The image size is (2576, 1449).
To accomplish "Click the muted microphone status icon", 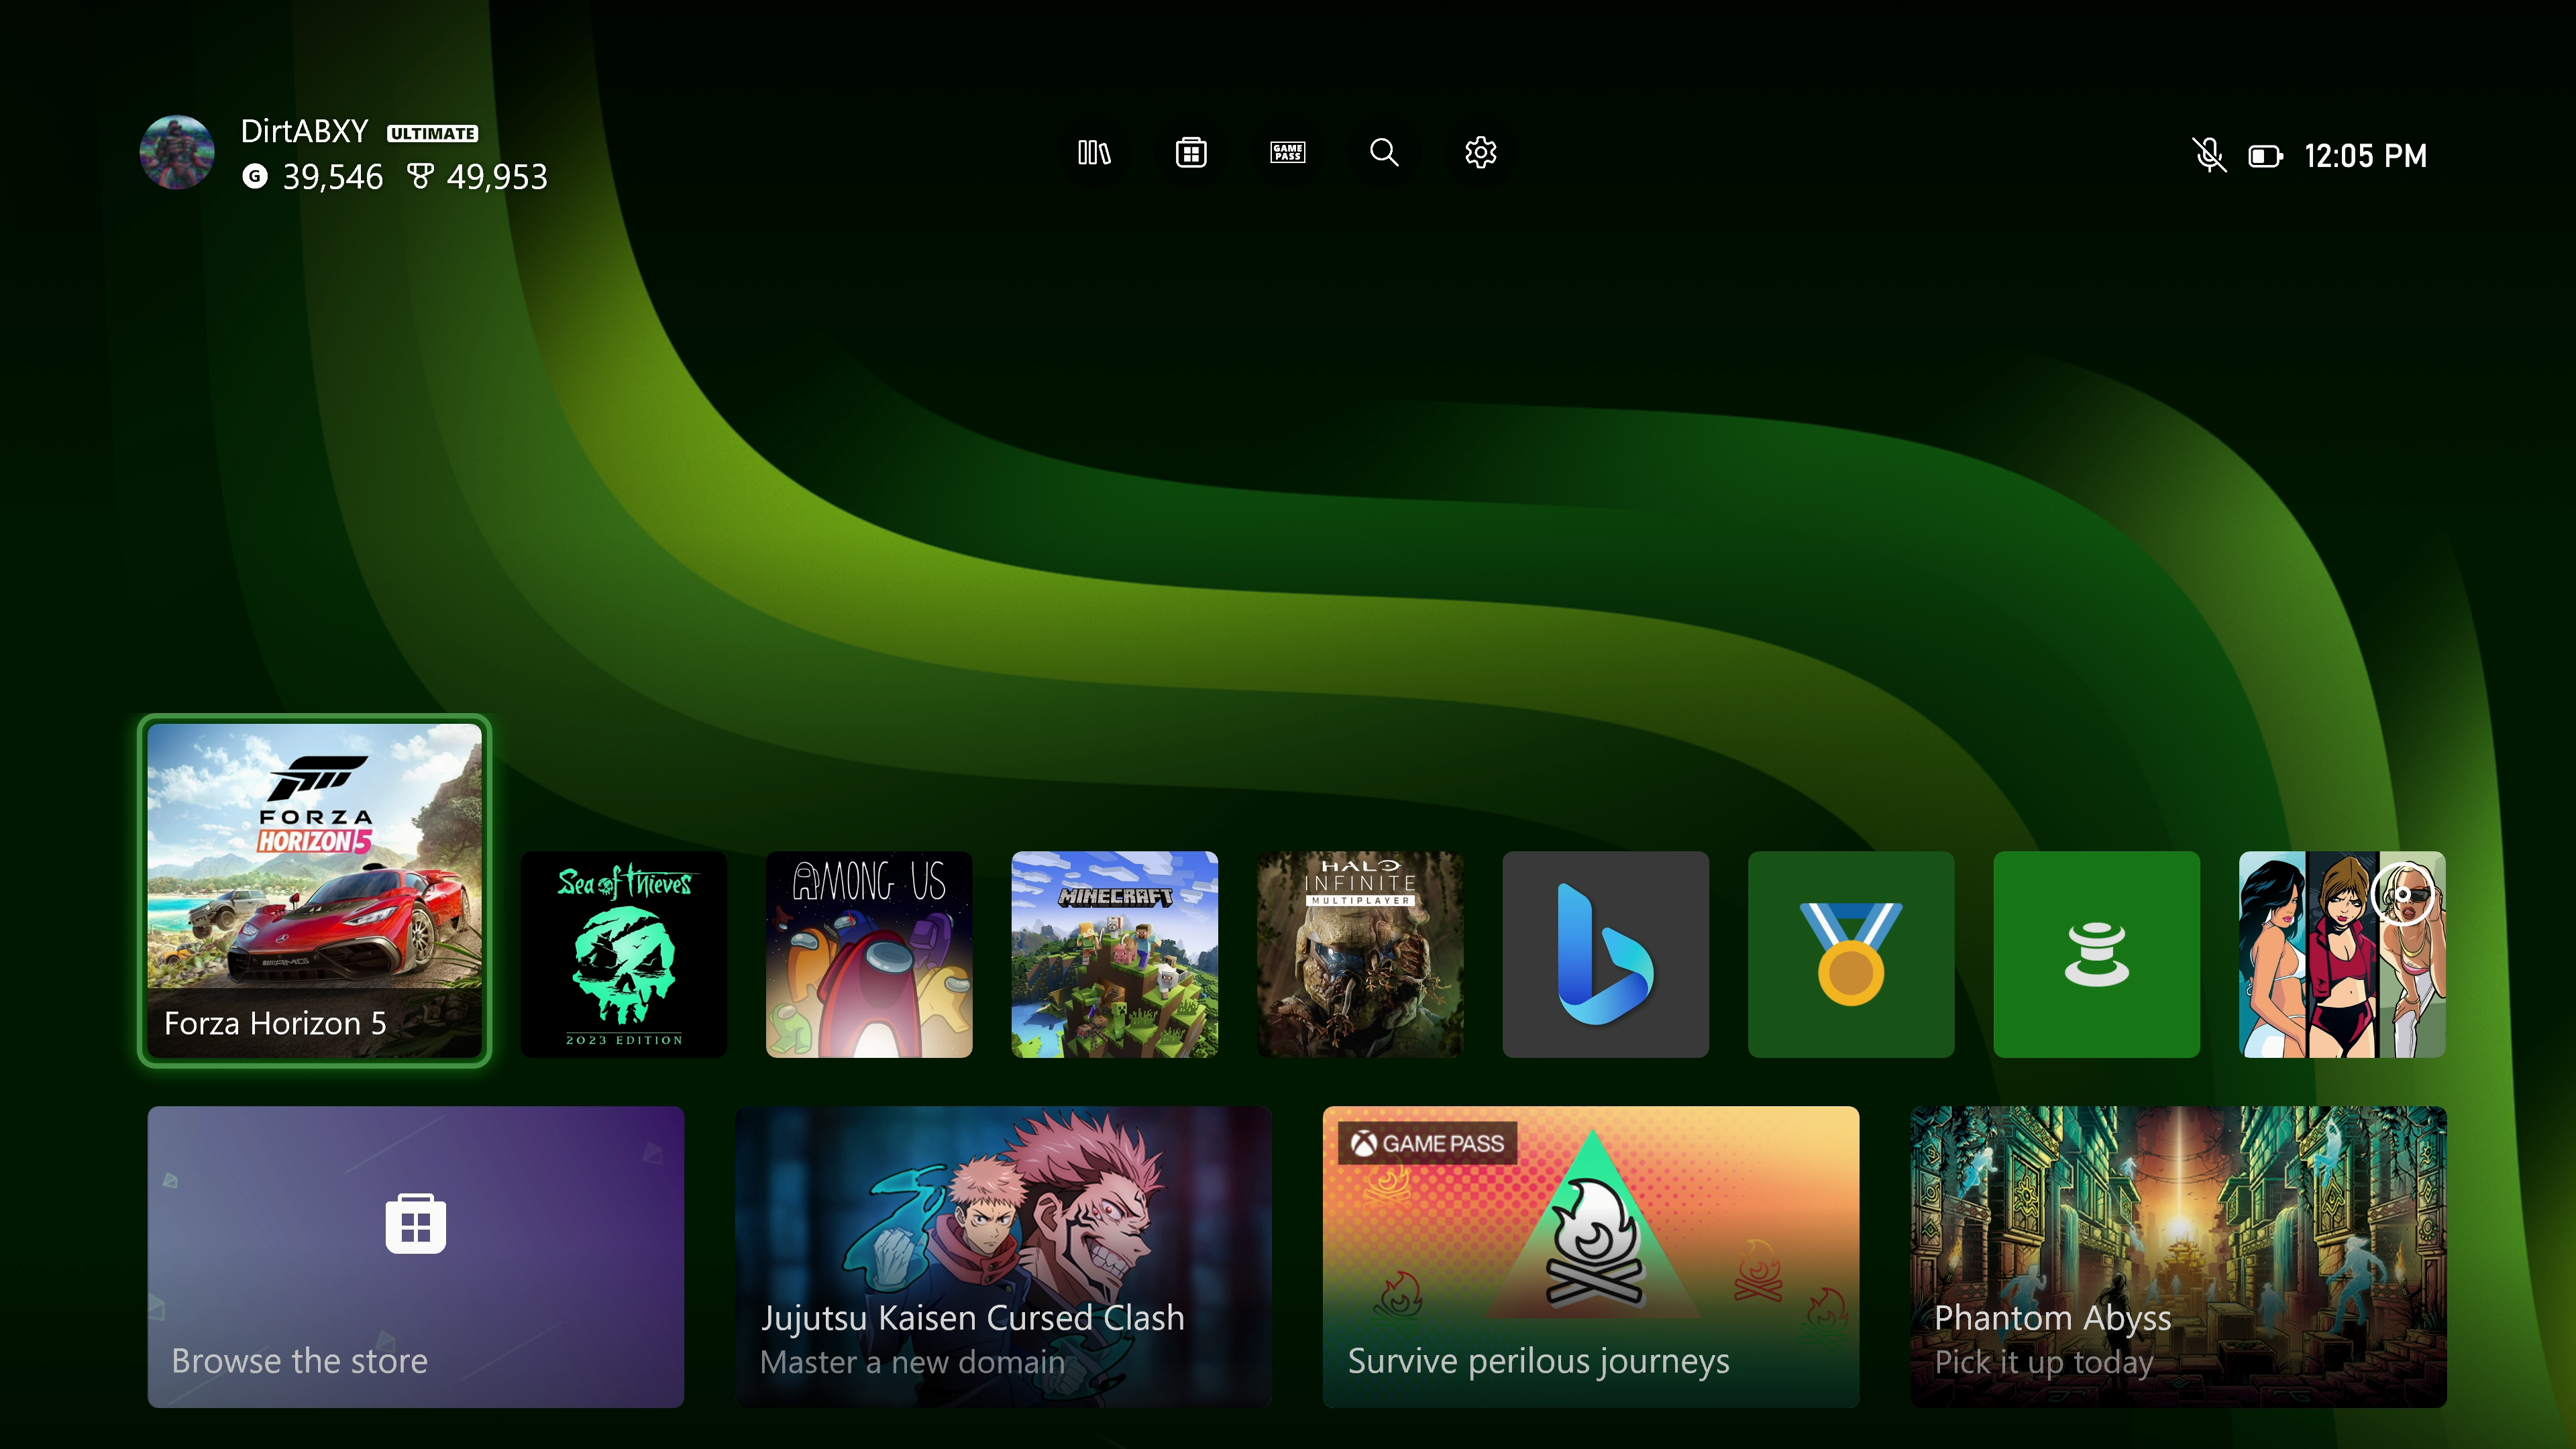I will tap(2209, 155).
